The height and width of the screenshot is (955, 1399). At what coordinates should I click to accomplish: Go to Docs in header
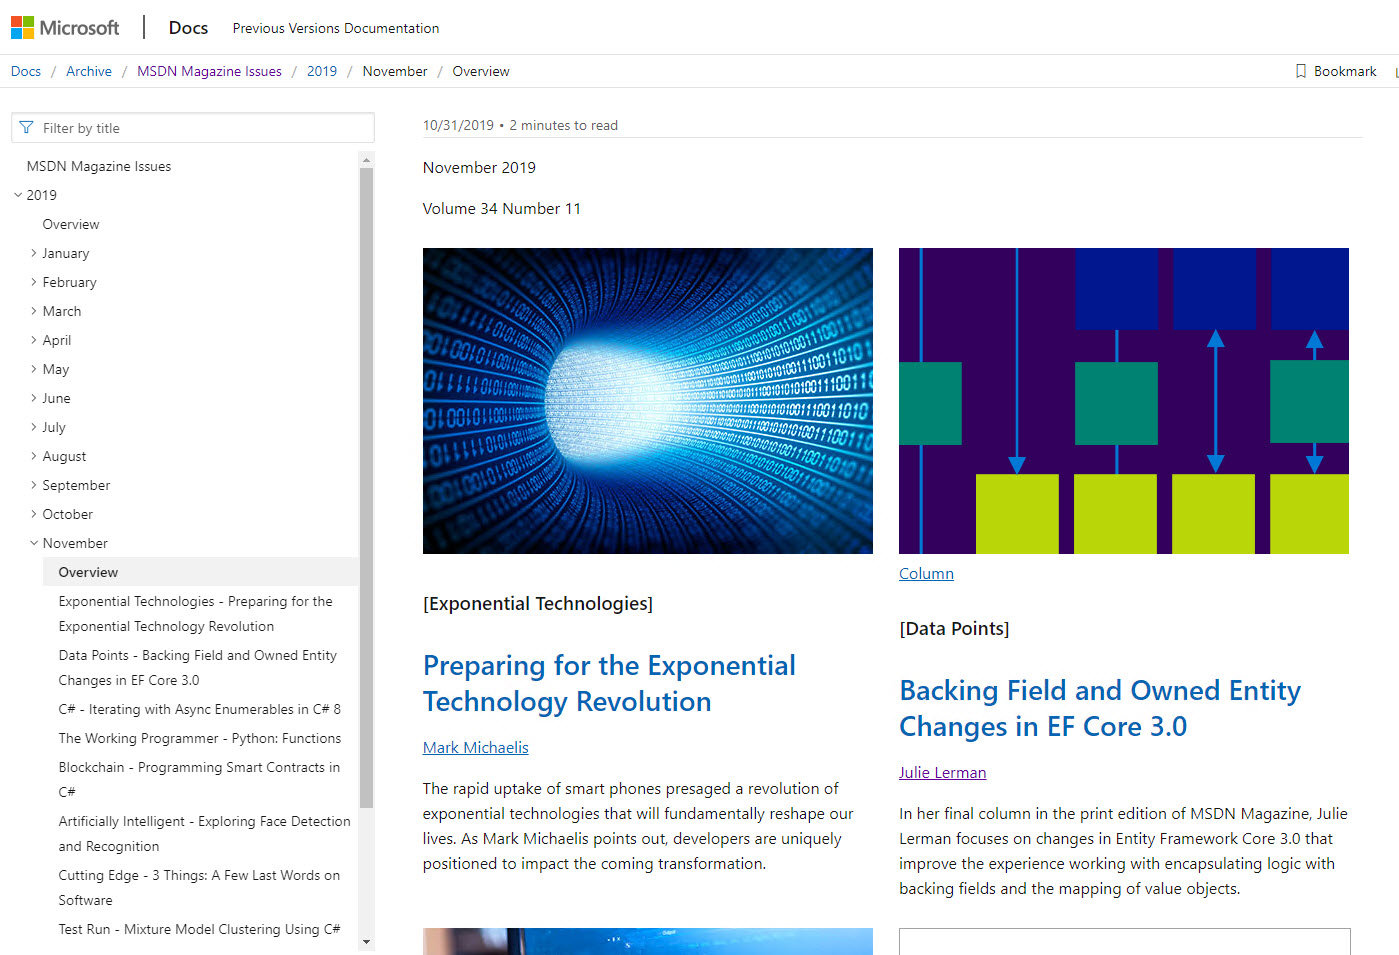coord(188,28)
